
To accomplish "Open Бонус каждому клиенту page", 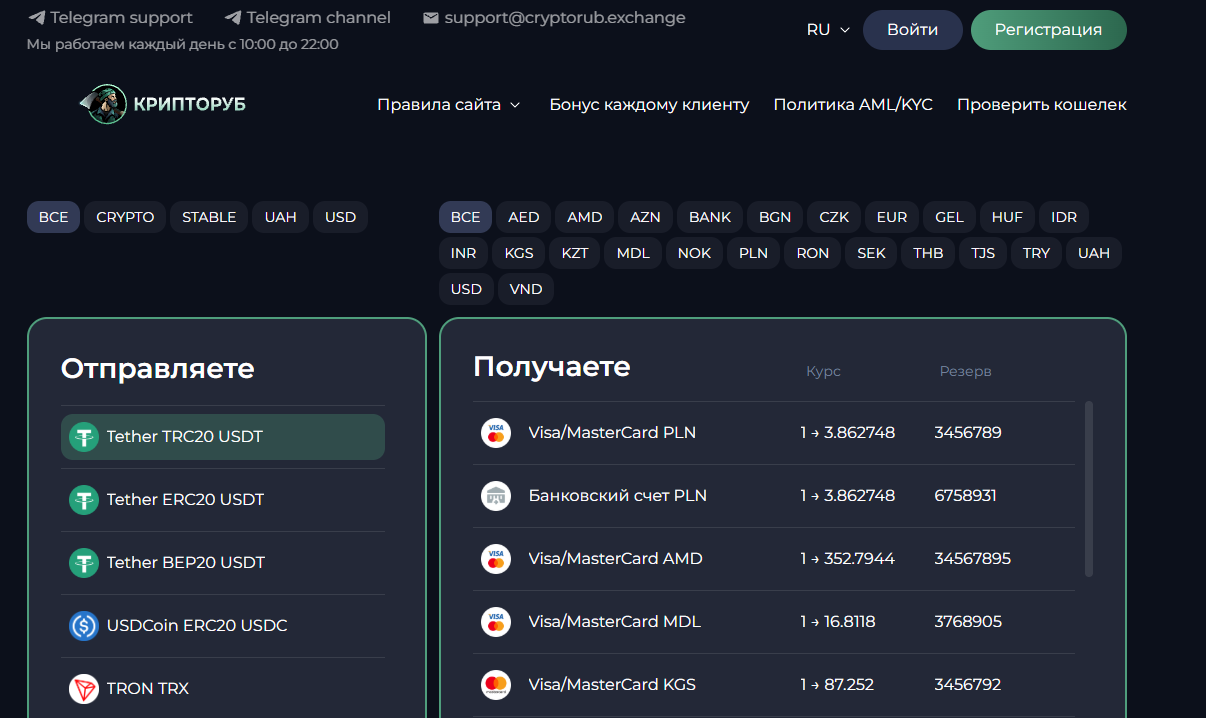I will click(x=649, y=104).
